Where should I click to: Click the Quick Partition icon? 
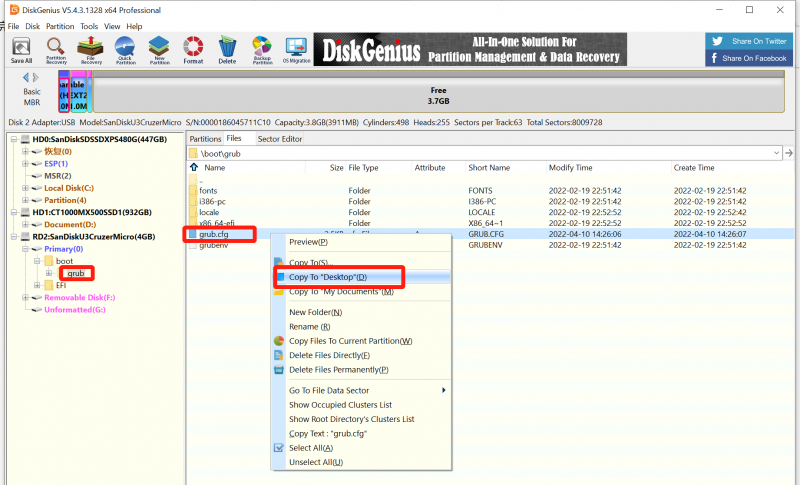[x=125, y=50]
